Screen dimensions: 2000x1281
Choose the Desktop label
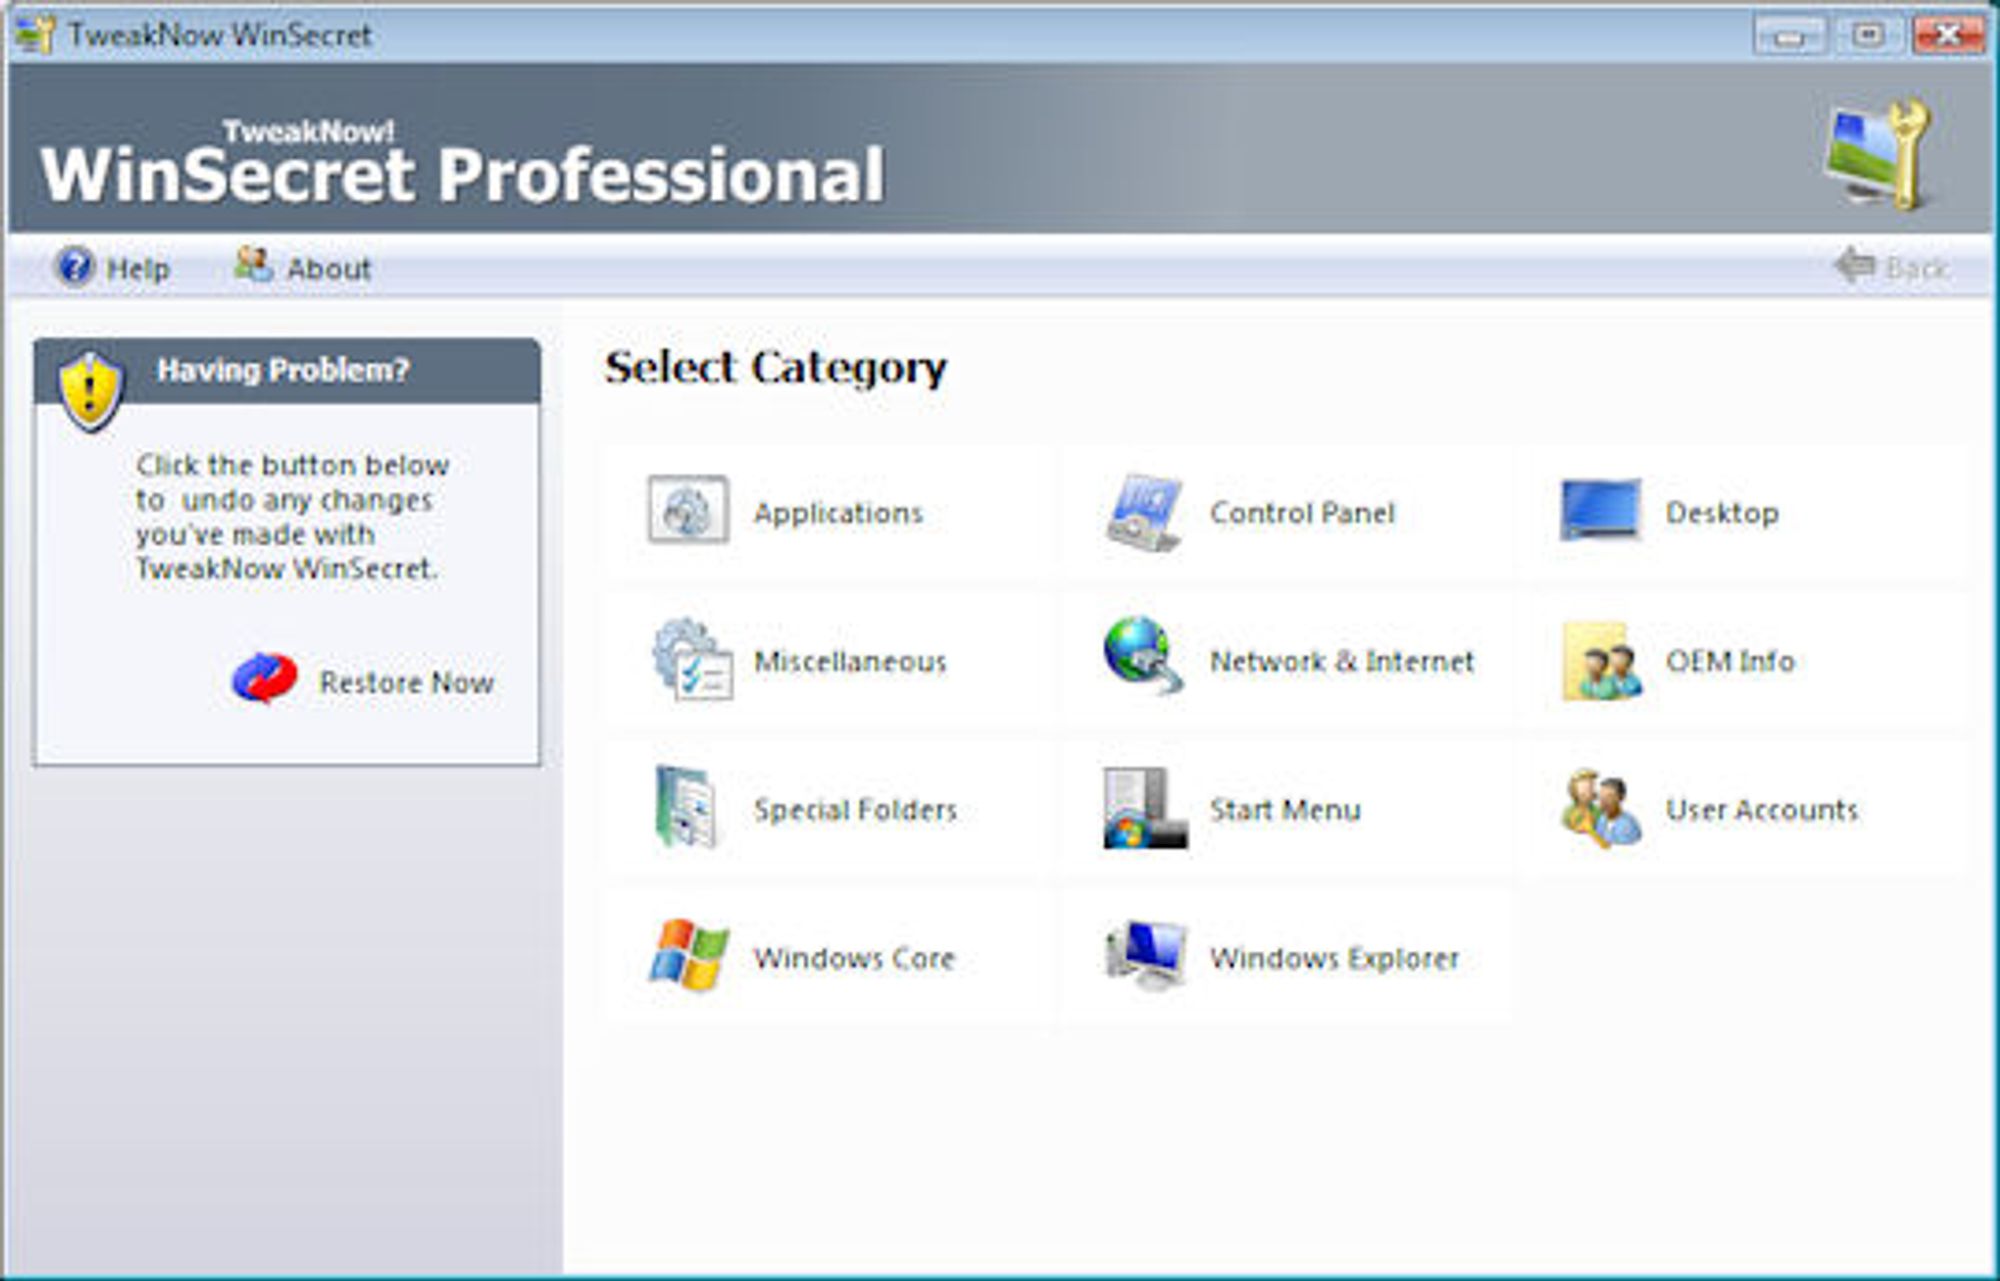pyautogui.click(x=1722, y=513)
